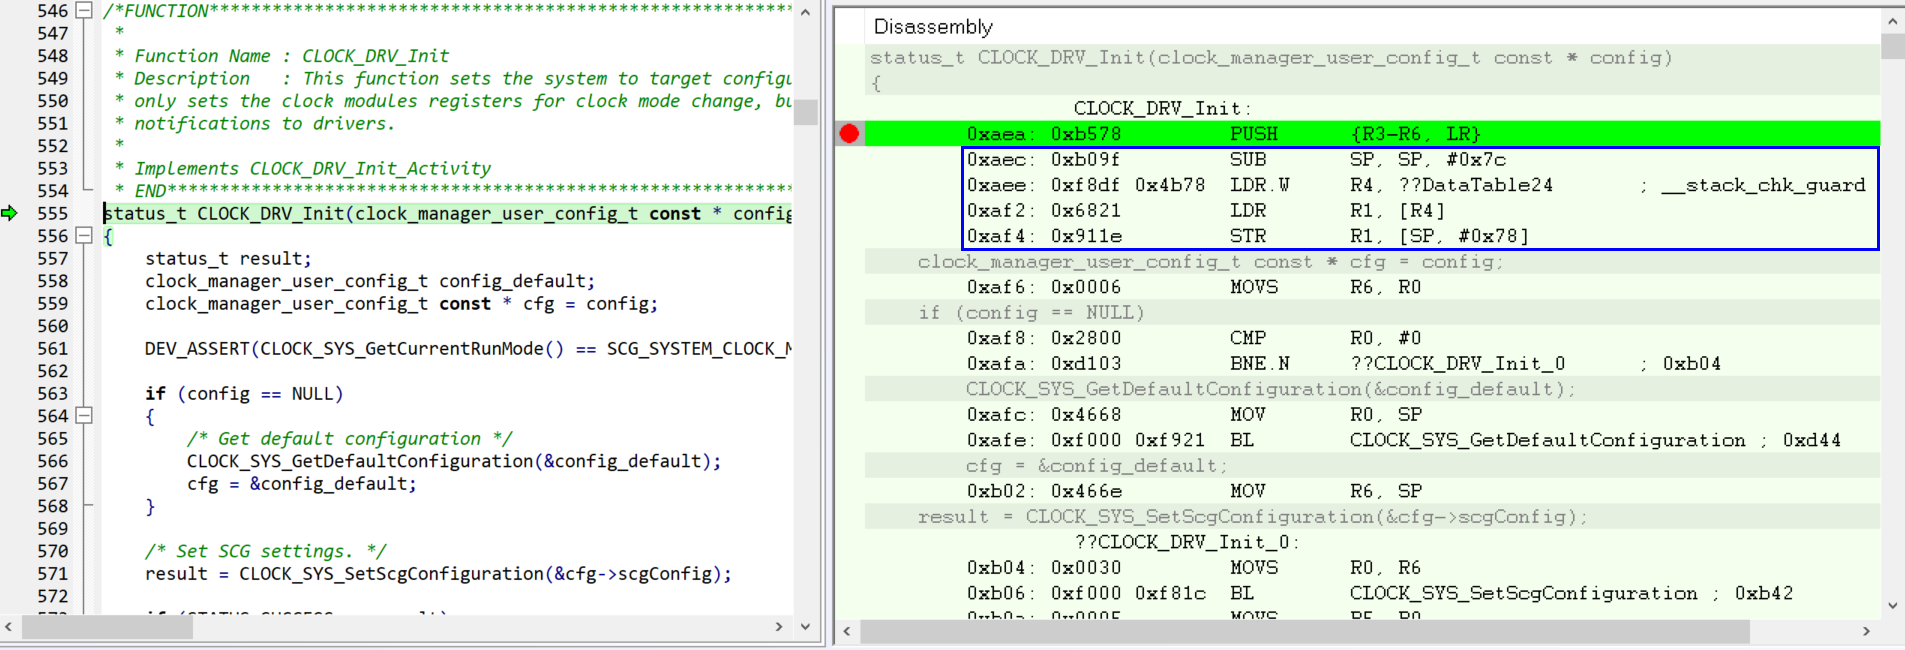This screenshot has height=650, width=1905.
Task: Click the editor vertical scrollbar up arrow
Action: coord(805,13)
